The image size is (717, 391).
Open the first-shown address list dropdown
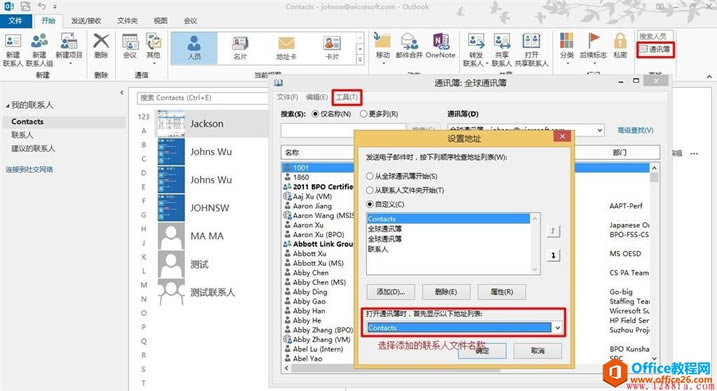point(557,328)
